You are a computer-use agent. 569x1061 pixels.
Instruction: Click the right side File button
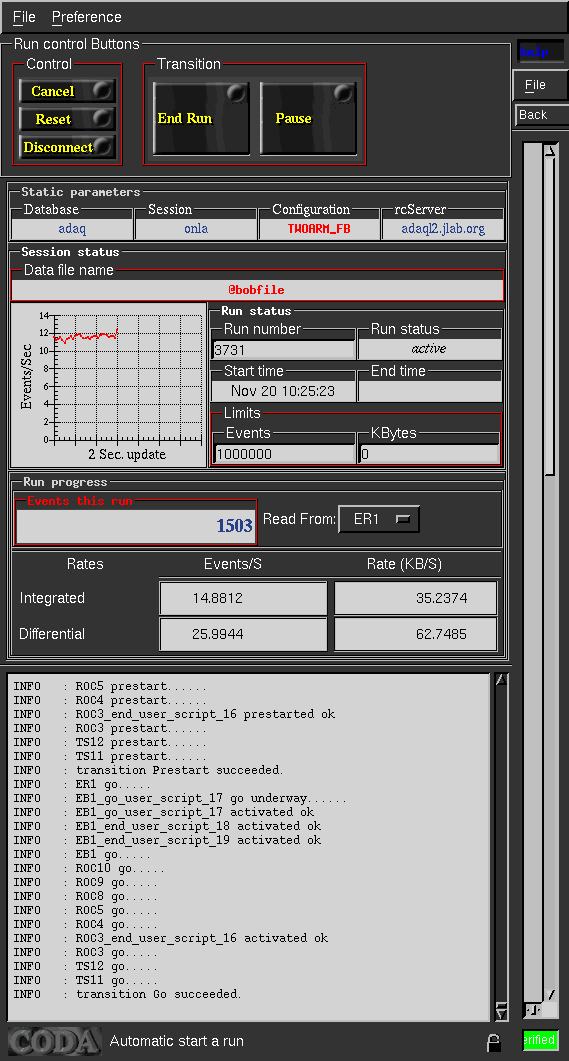[x=540, y=85]
